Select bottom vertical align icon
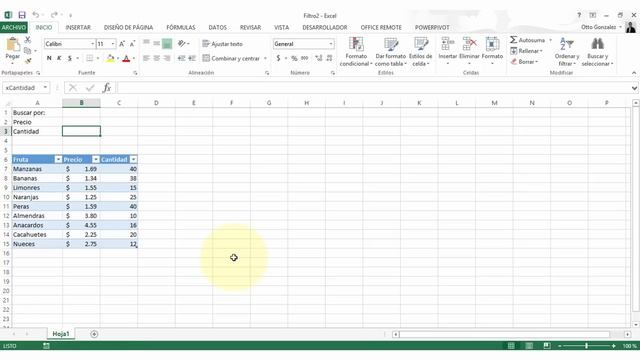The height and width of the screenshot is (360, 640). click(x=167, y=44)
